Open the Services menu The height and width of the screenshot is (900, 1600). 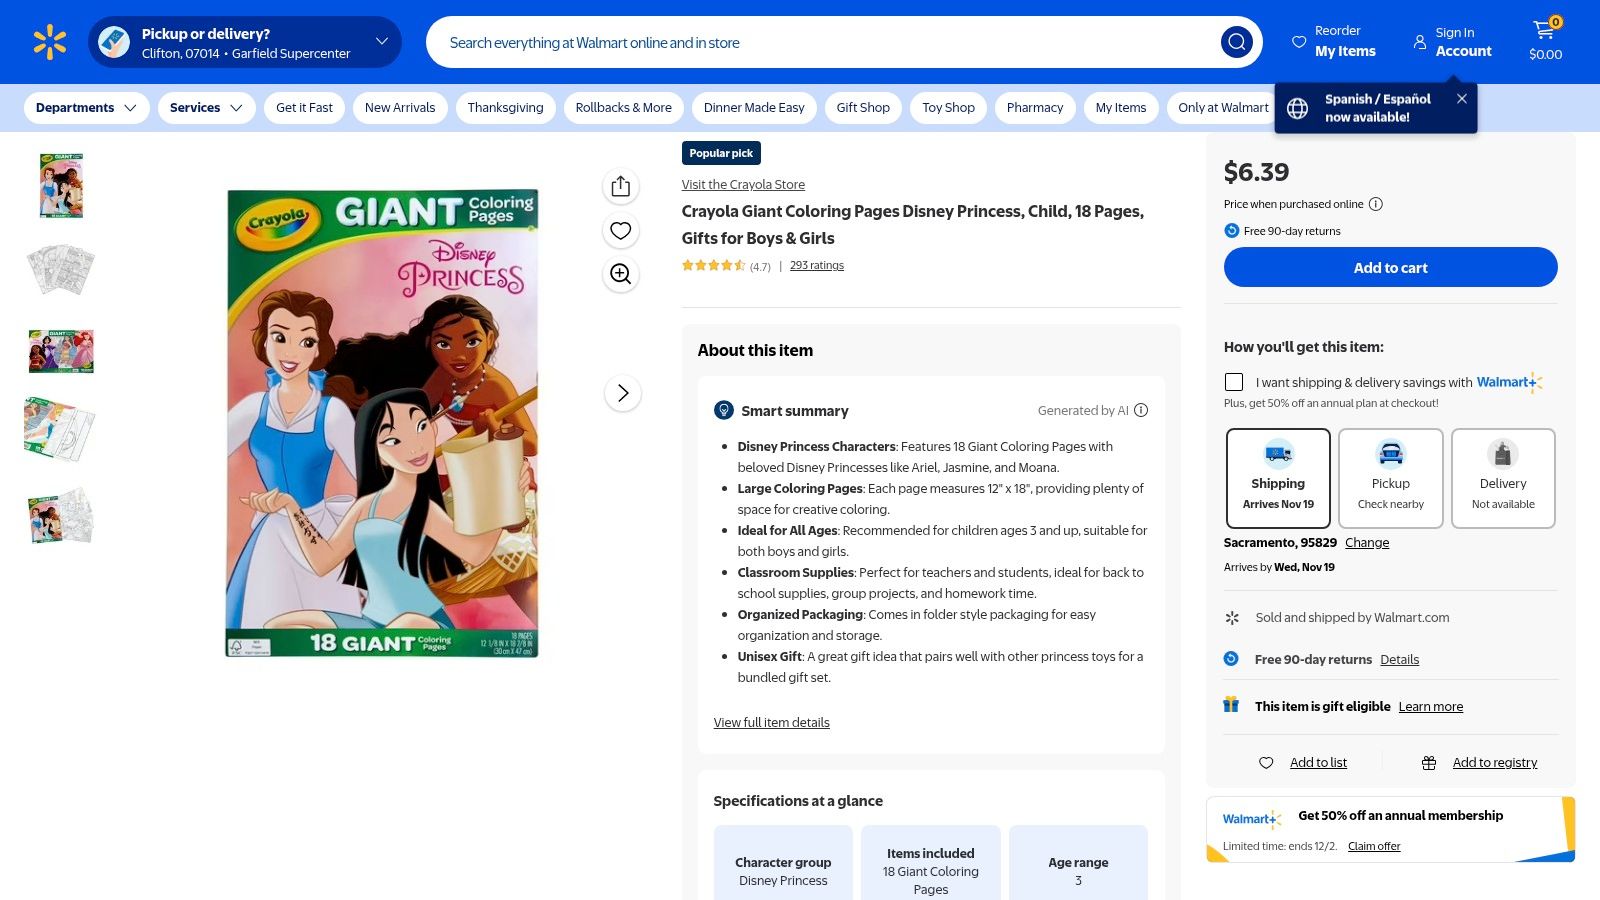pyautogui.click(x=205, y=107)
